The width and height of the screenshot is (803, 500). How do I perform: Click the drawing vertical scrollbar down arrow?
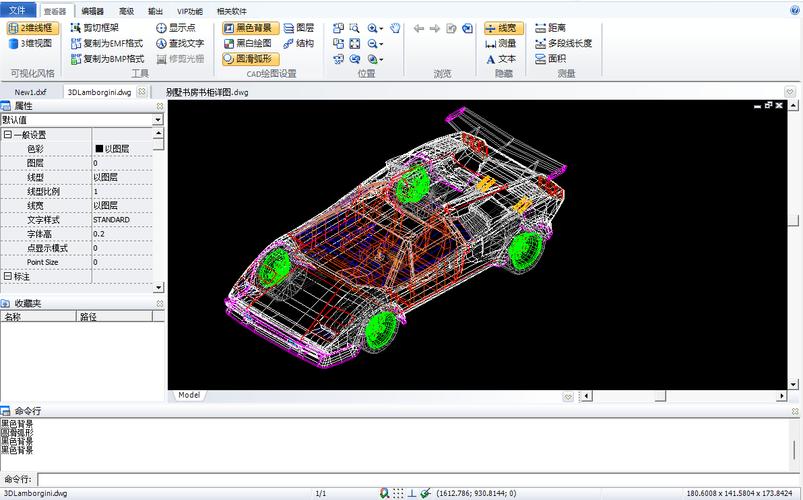click(793, 384)
